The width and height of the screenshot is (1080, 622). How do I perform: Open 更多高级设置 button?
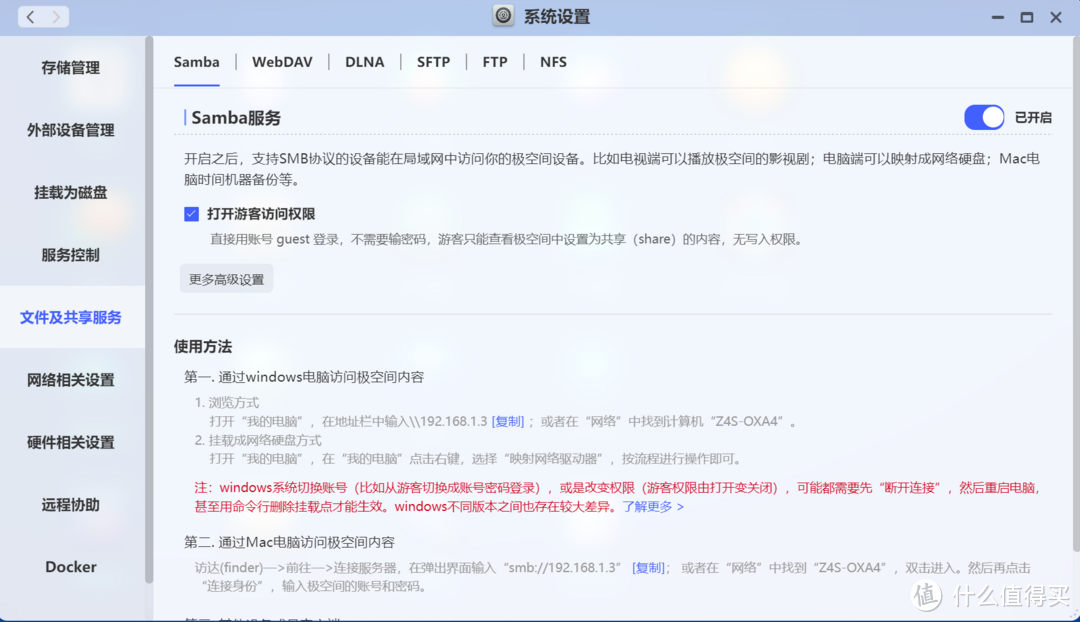227,279
